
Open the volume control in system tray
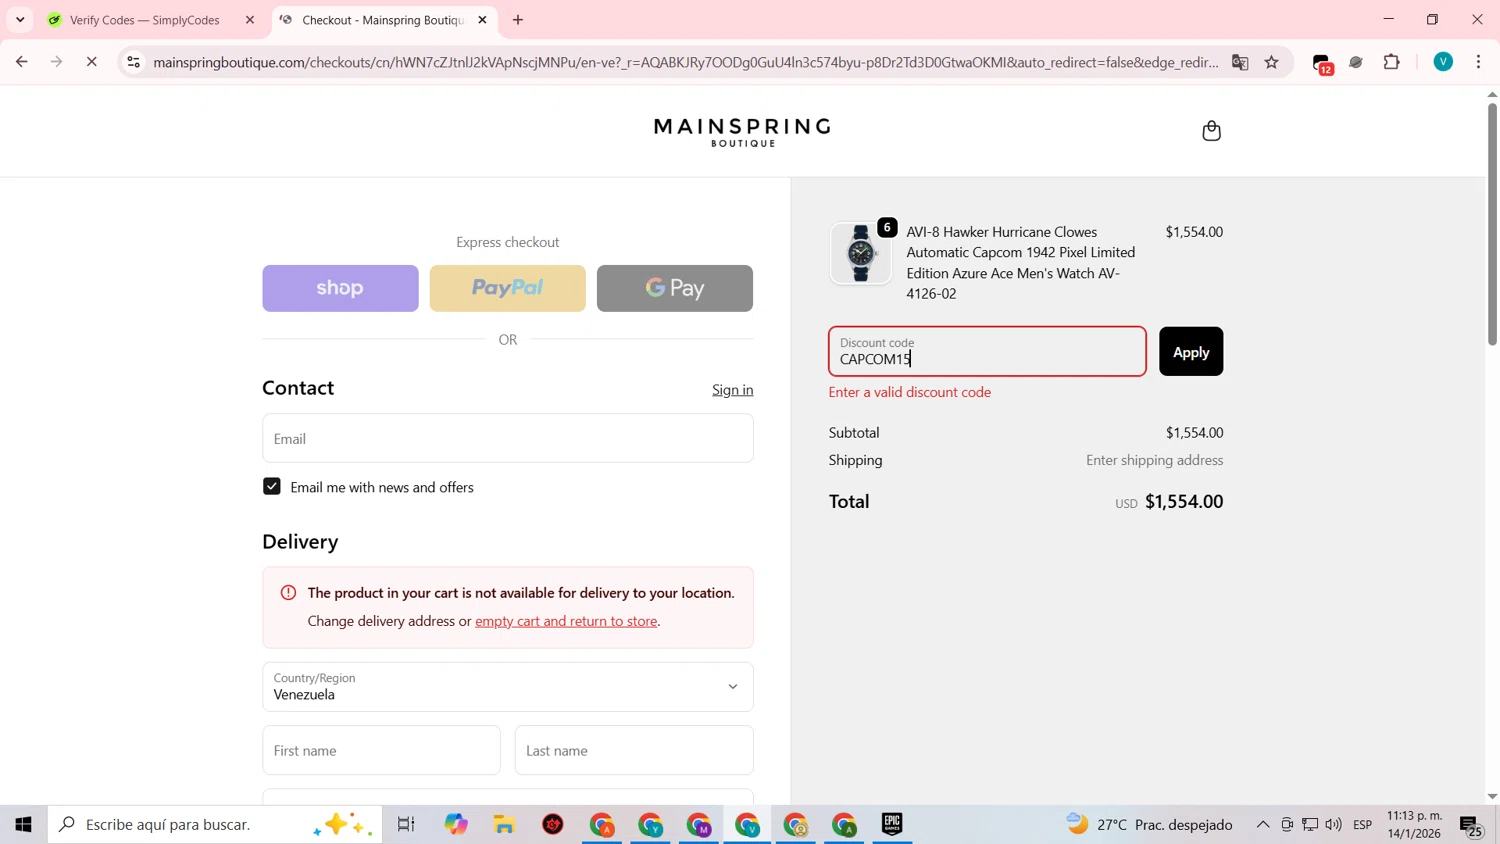point(1333,825)
